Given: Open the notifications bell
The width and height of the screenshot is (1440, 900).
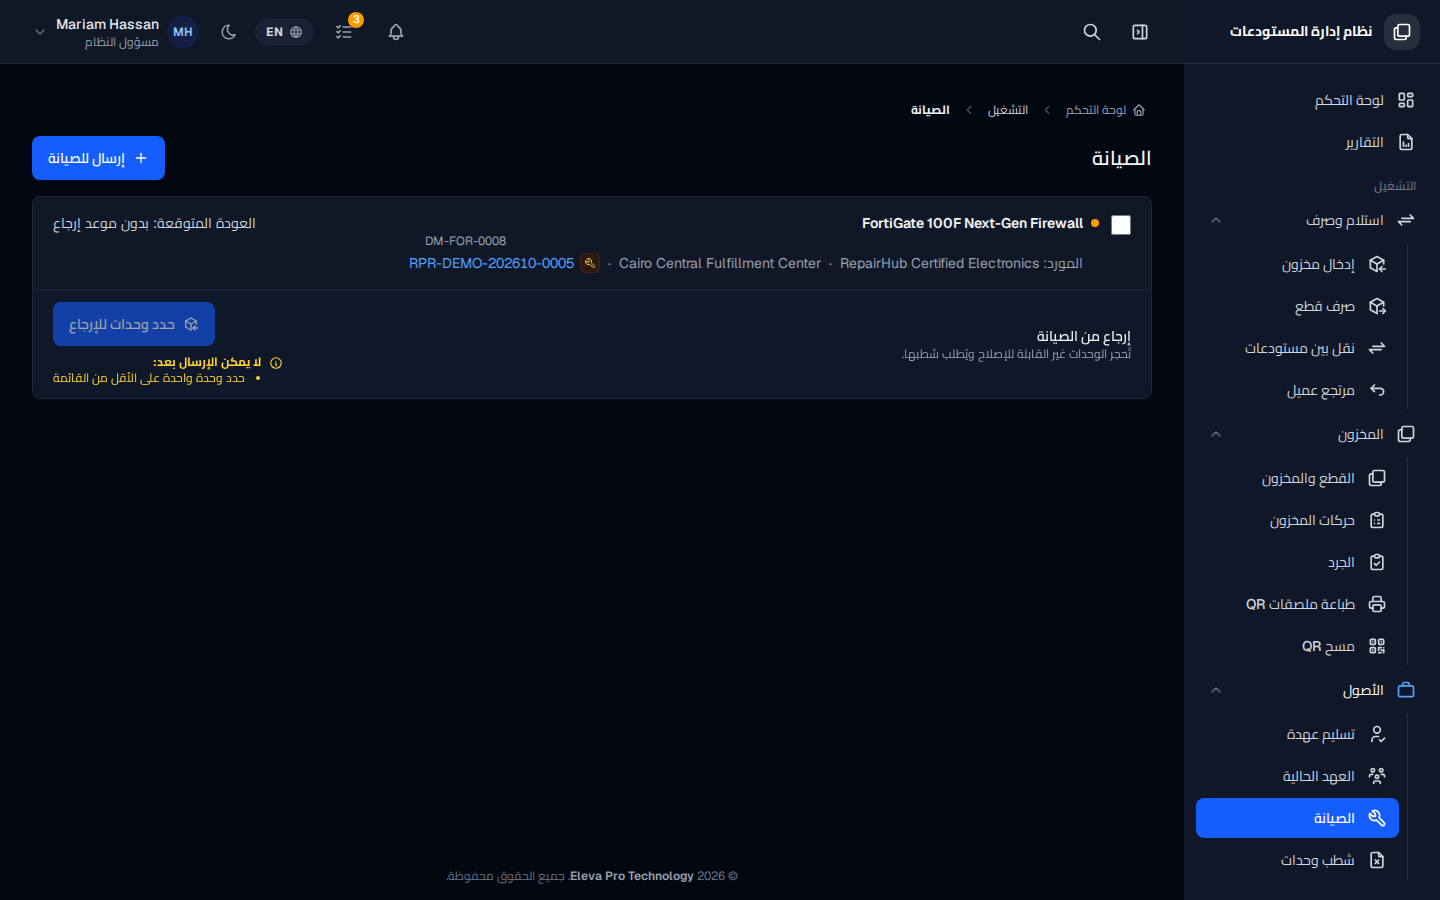Looking at the screenshot, I should point(396,32).
